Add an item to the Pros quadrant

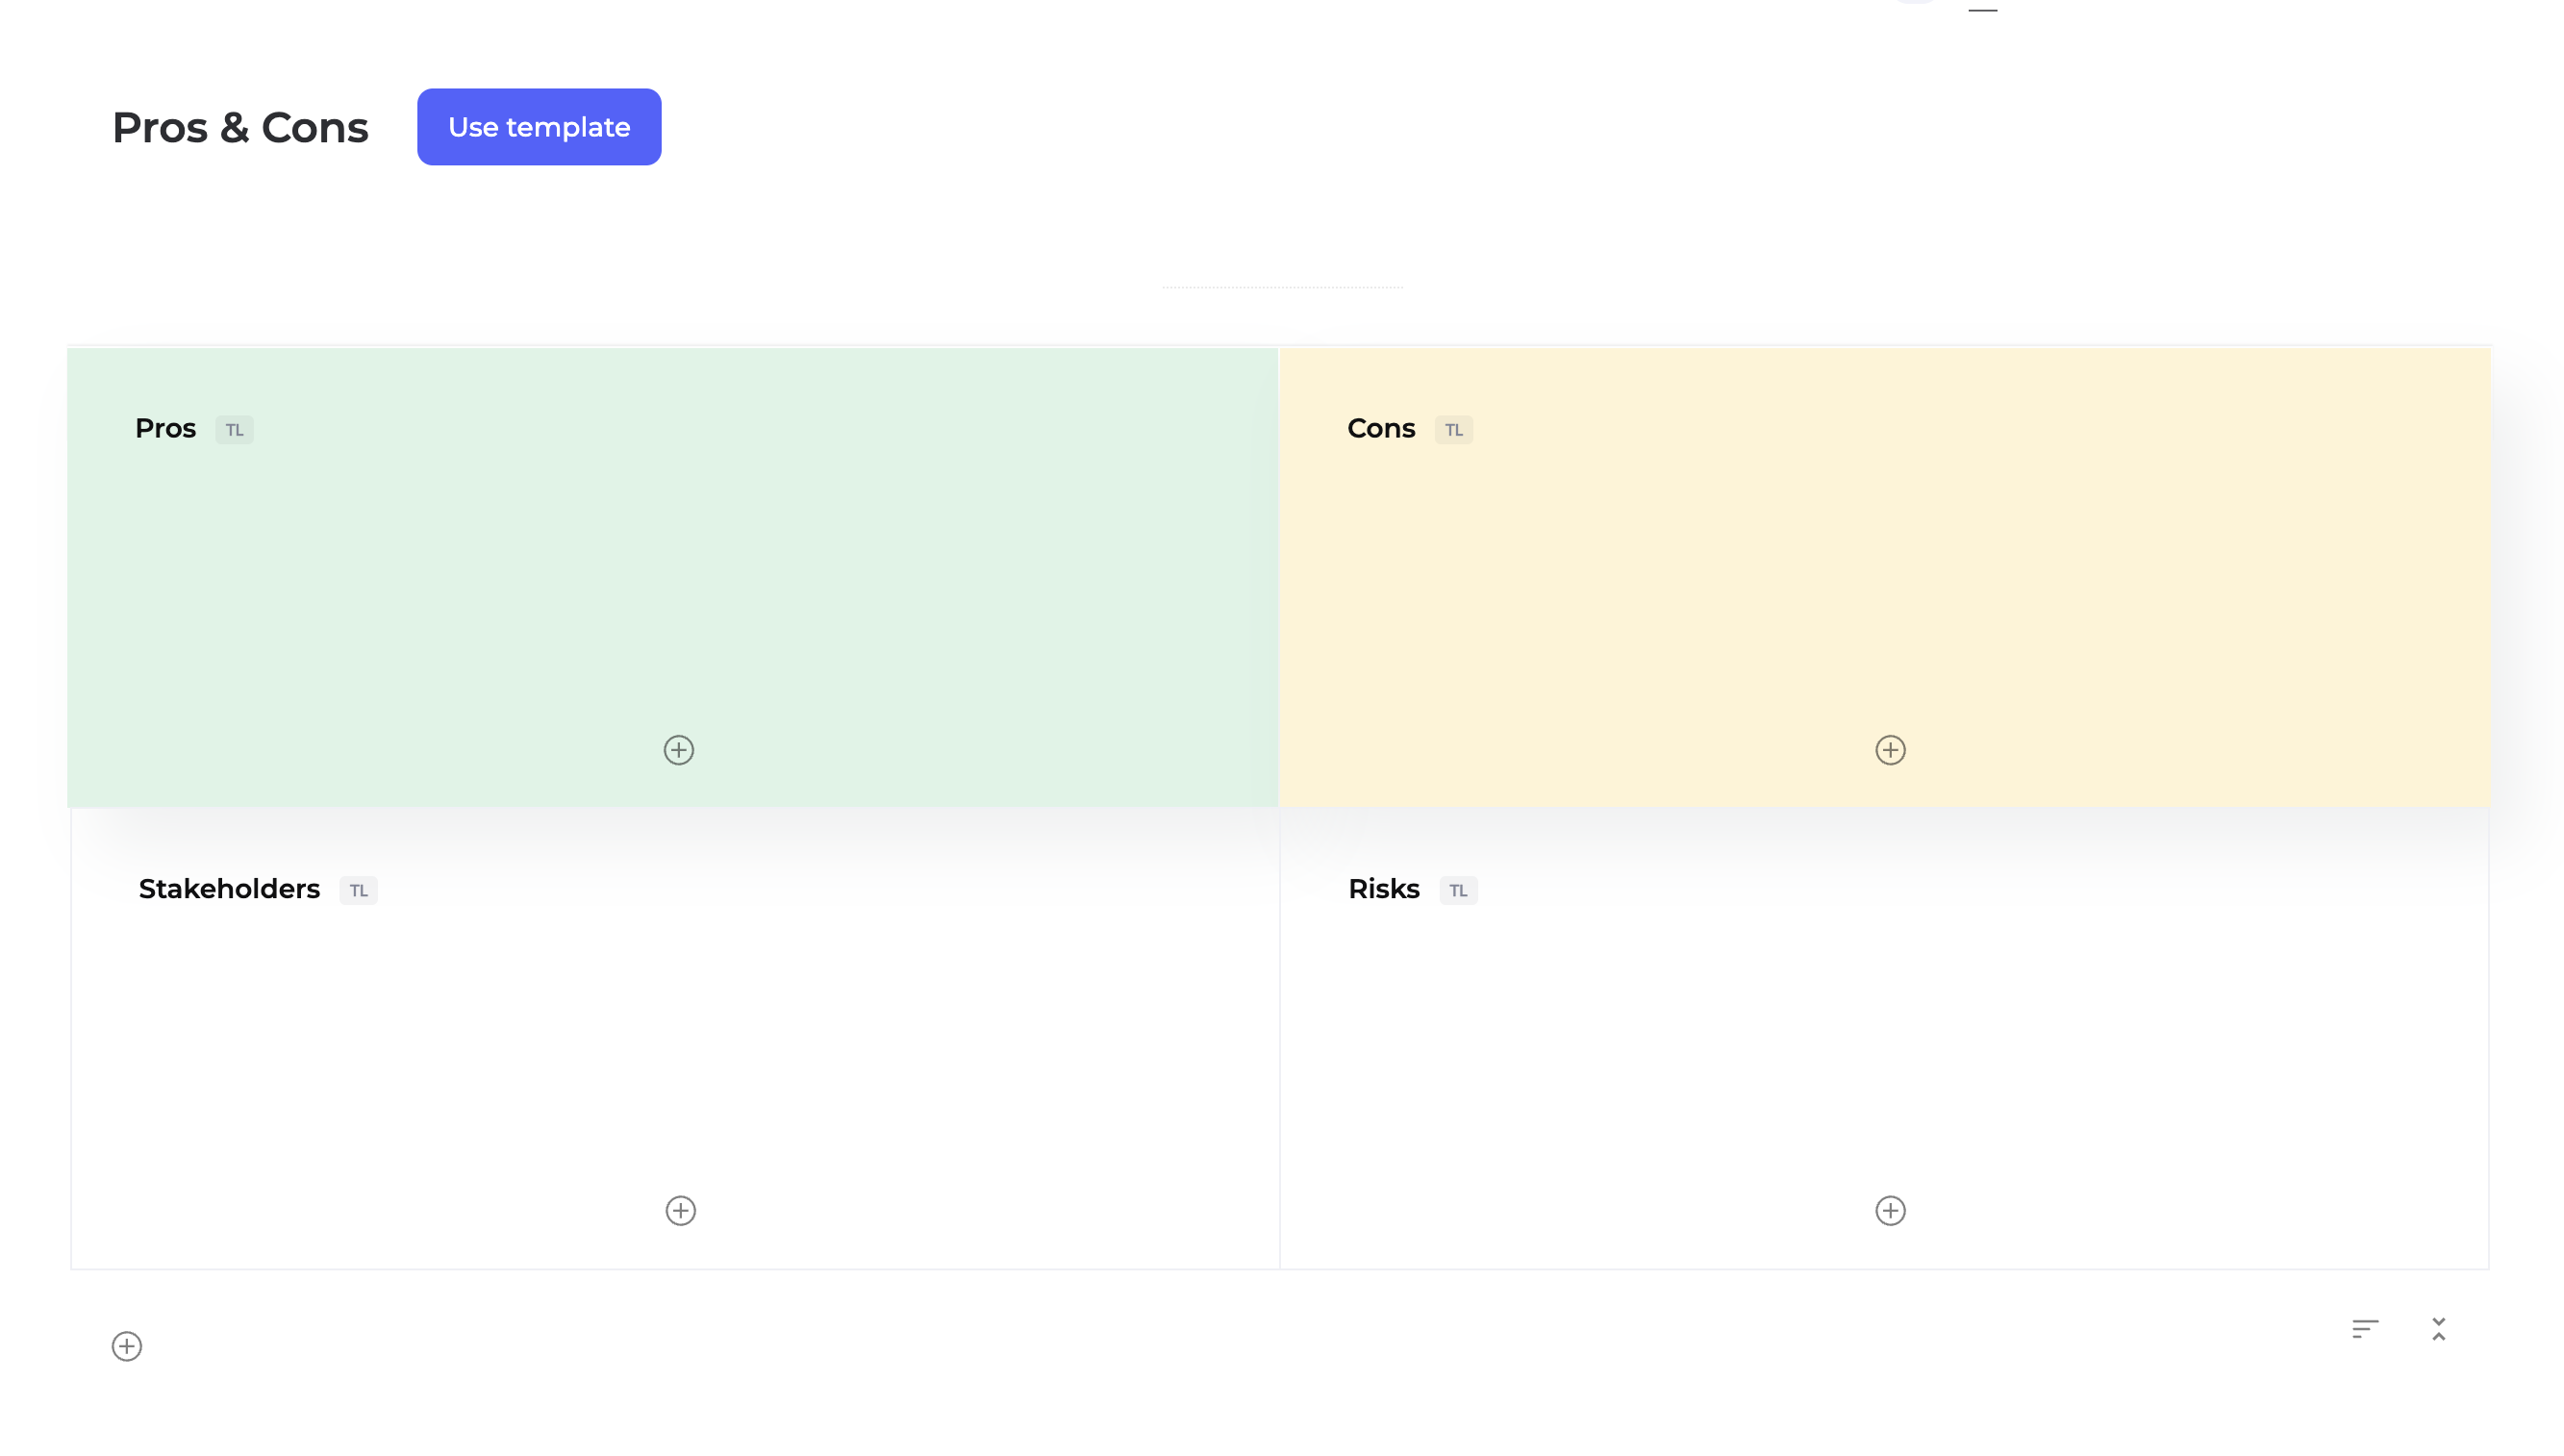tap(679, 750)
